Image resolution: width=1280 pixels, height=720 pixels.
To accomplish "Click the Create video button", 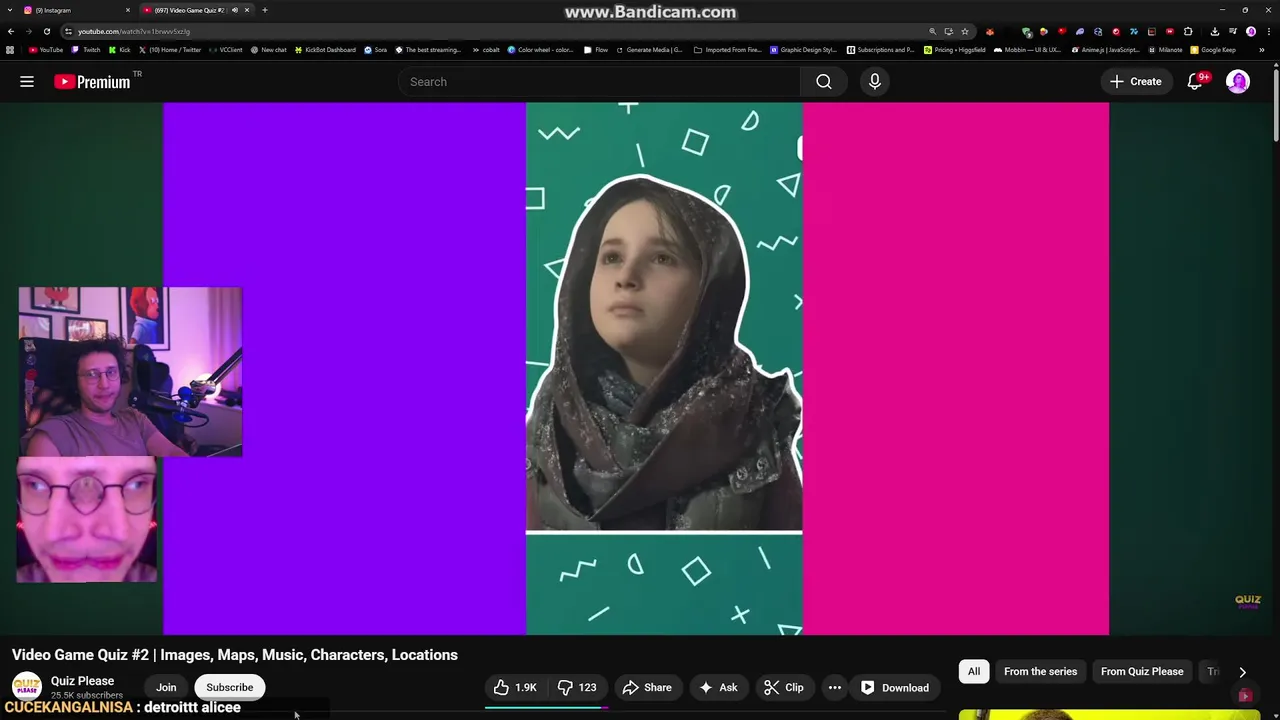I will (x=1135, y=82).
